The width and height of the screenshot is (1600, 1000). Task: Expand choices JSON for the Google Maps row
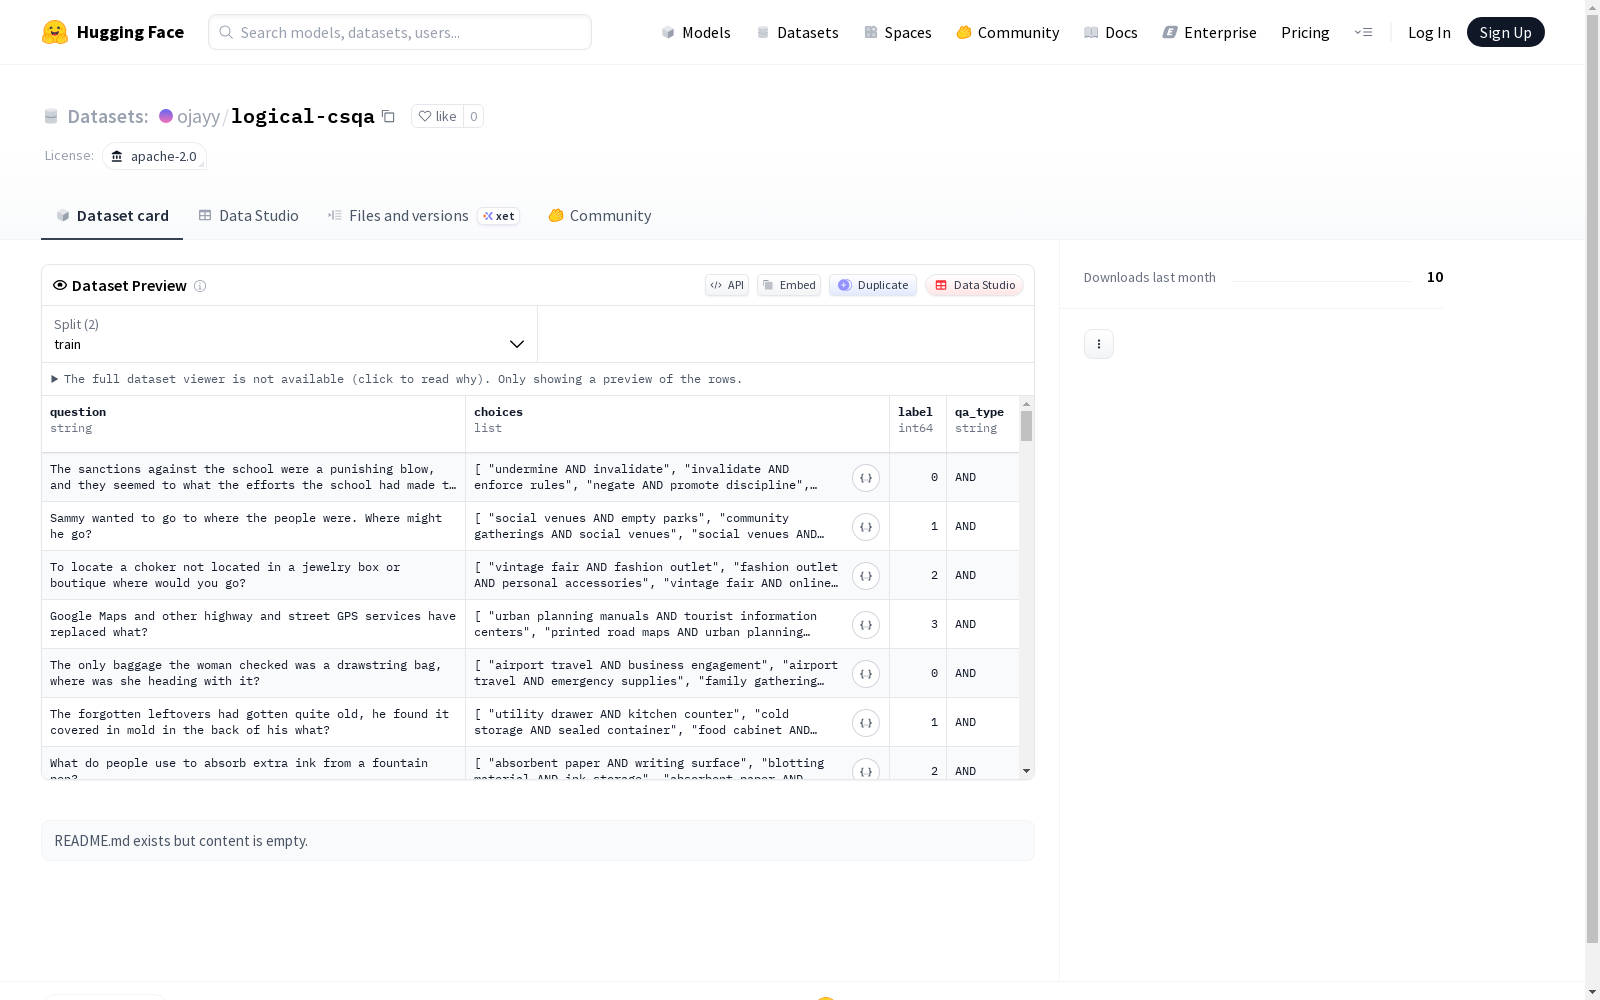click(x=866, y=625)
